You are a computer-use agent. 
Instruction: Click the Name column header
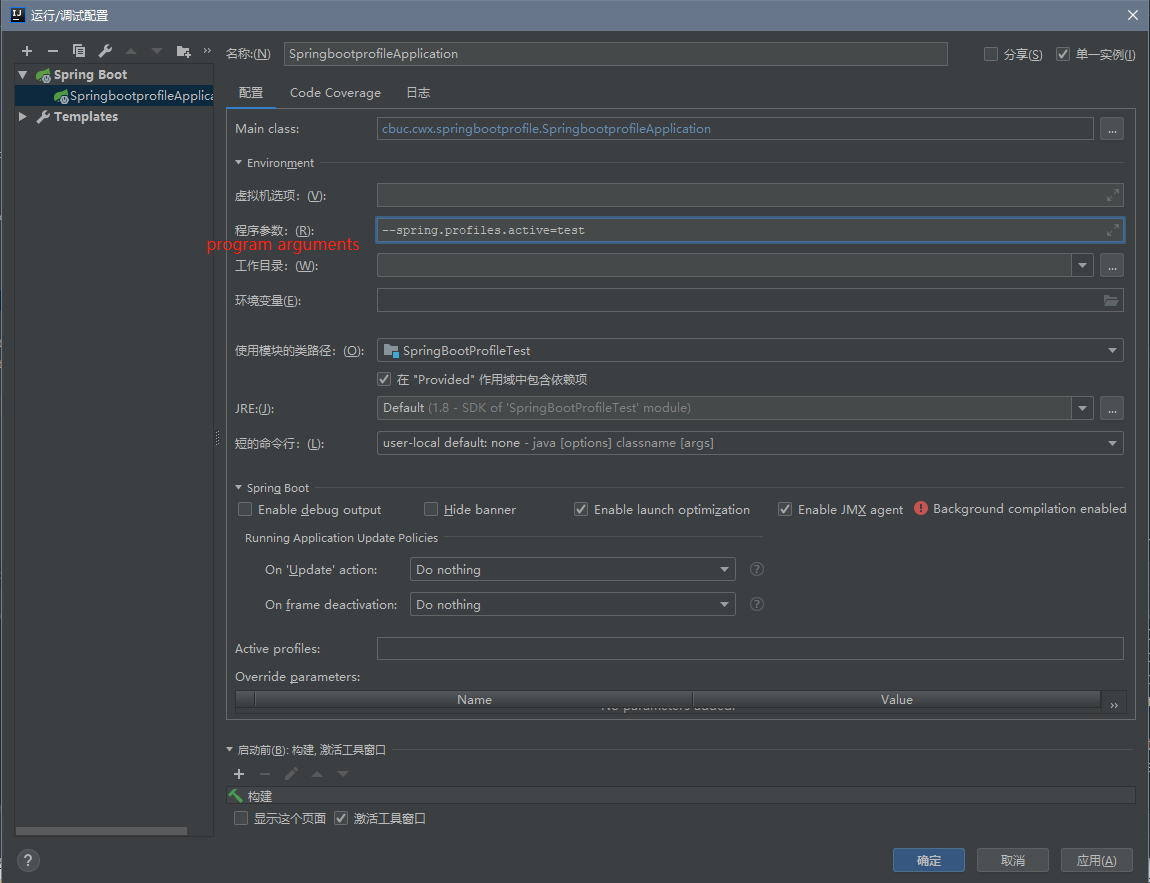[x=474, y=700]
